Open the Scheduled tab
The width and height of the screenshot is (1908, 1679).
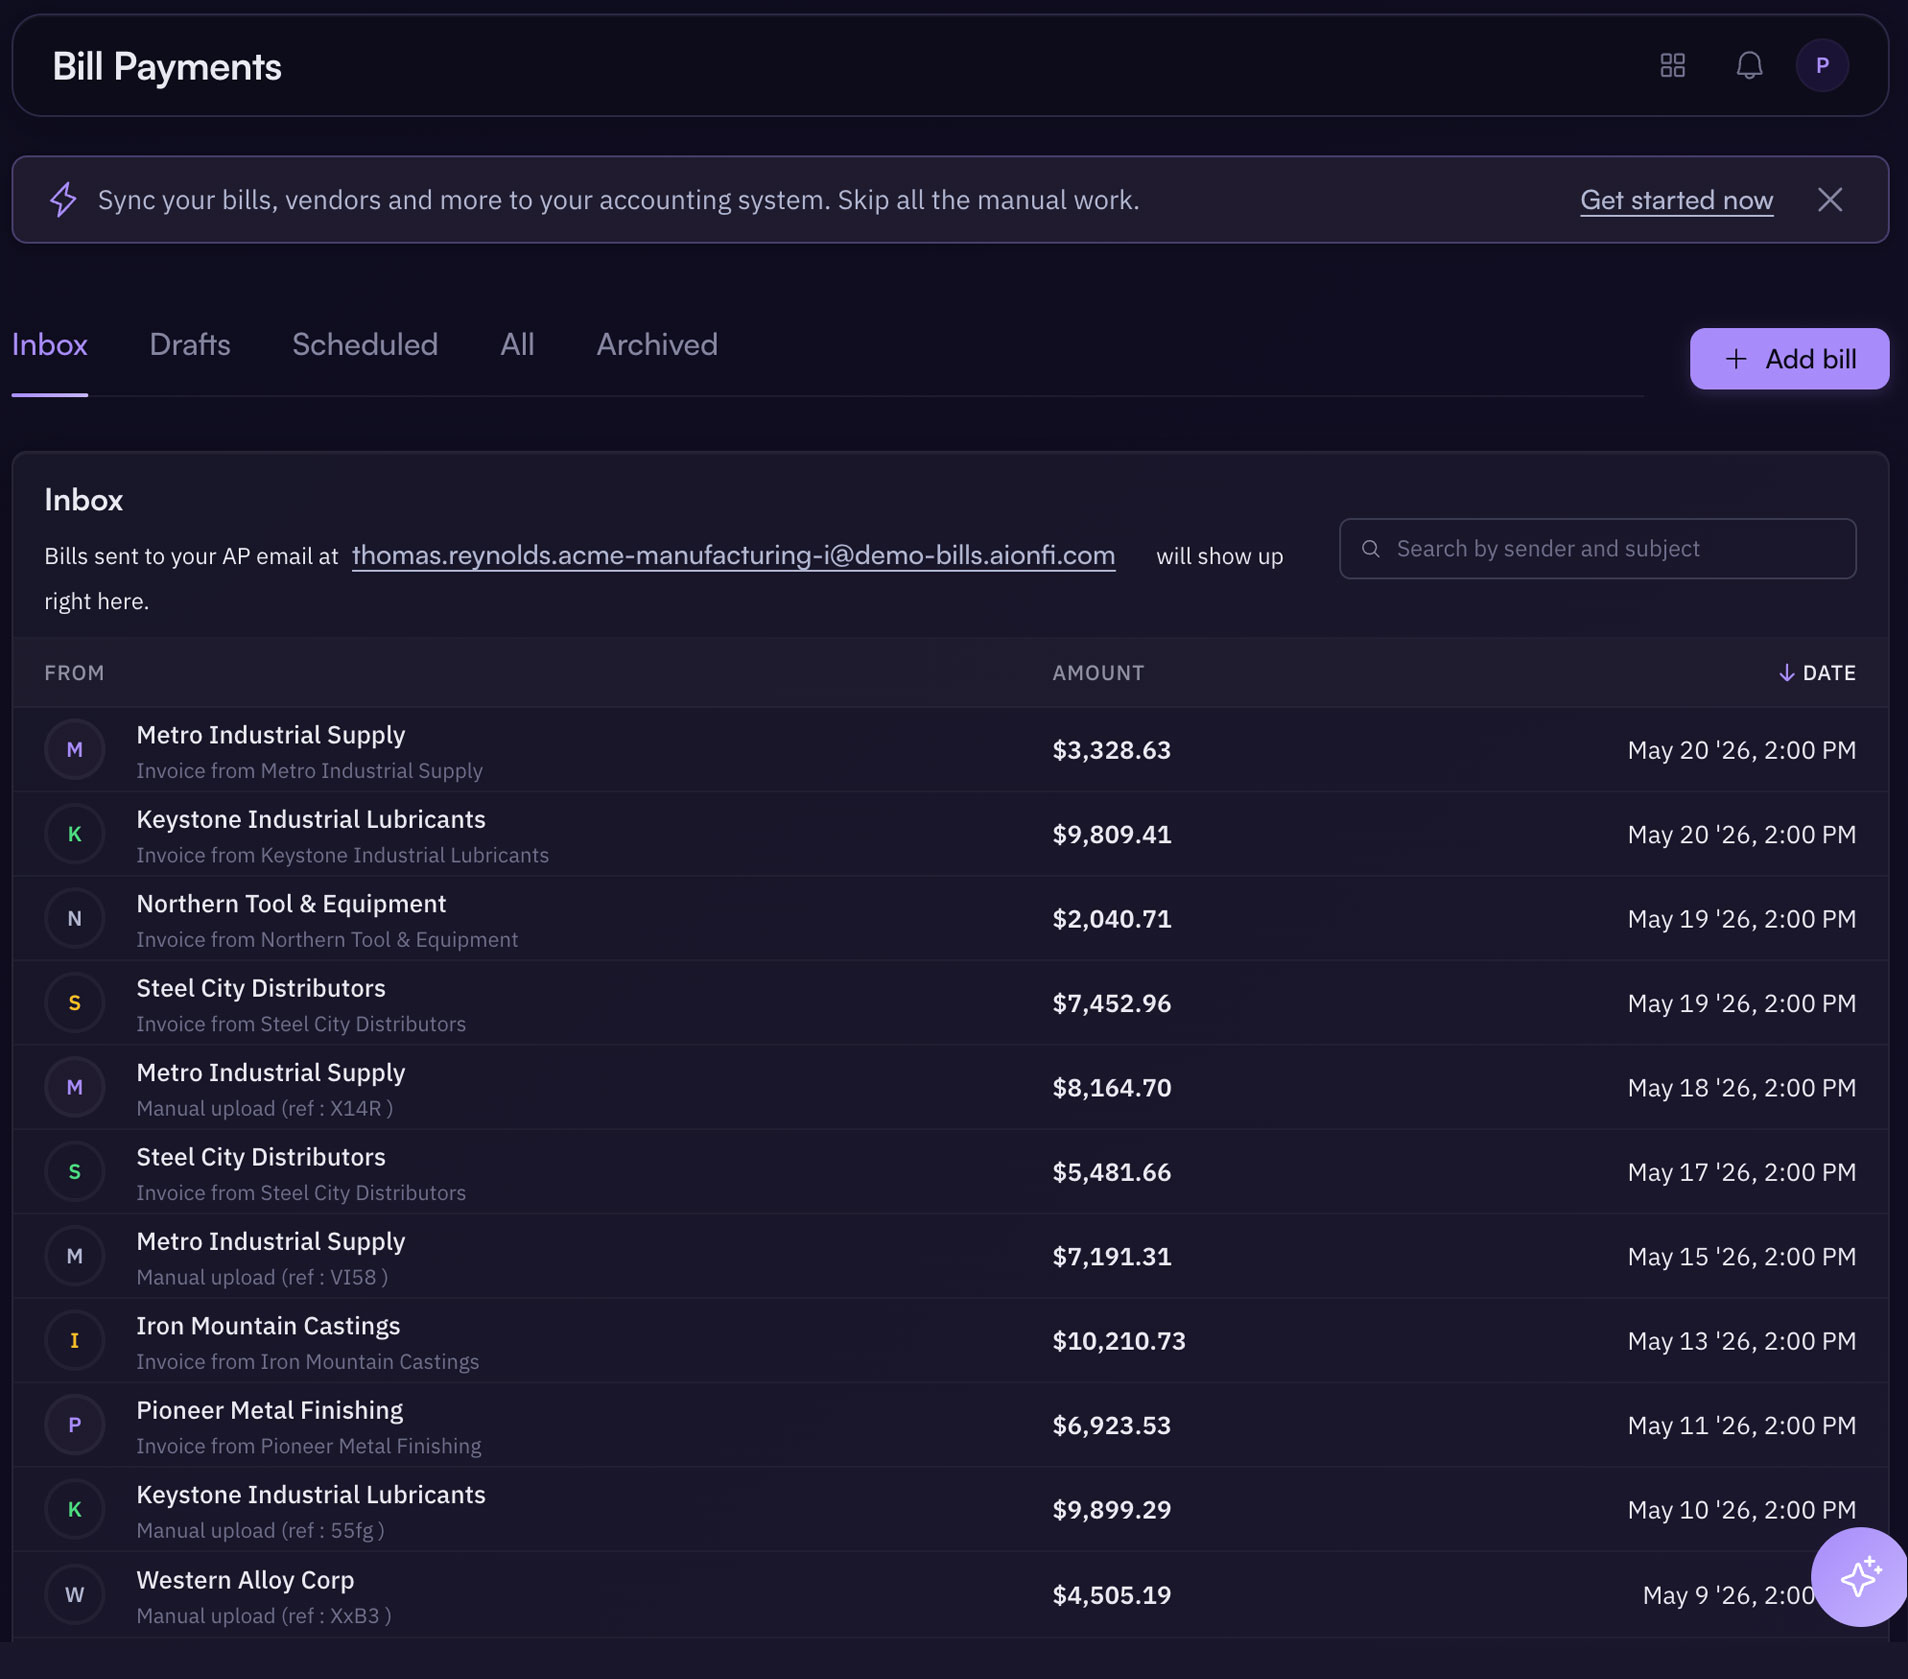(365, 345)
